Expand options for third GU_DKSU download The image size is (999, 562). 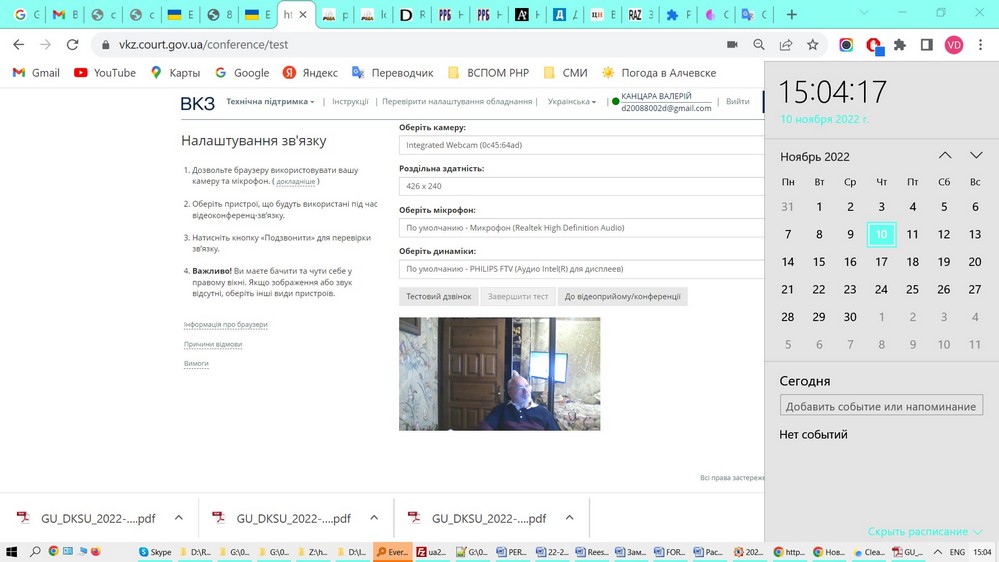(570, 518)
